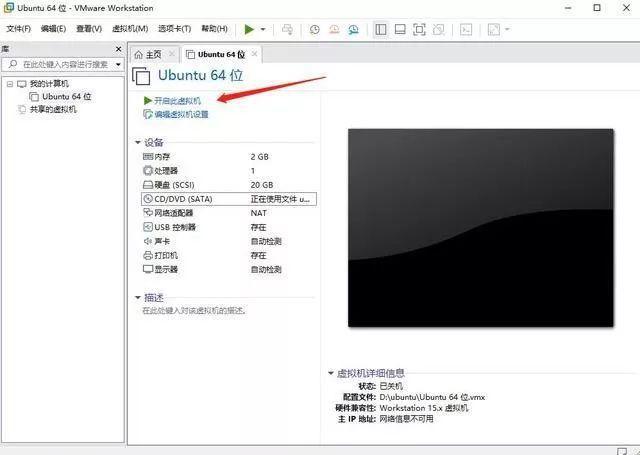Open the 查看(V) menu
This screenshot has width=640, height=455.
[89, 29]
